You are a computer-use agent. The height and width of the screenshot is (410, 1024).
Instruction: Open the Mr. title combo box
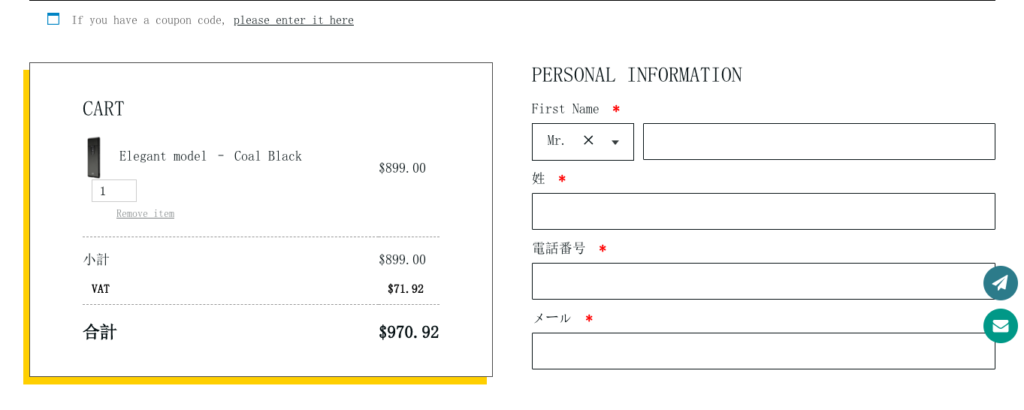(x=583, y=142)
